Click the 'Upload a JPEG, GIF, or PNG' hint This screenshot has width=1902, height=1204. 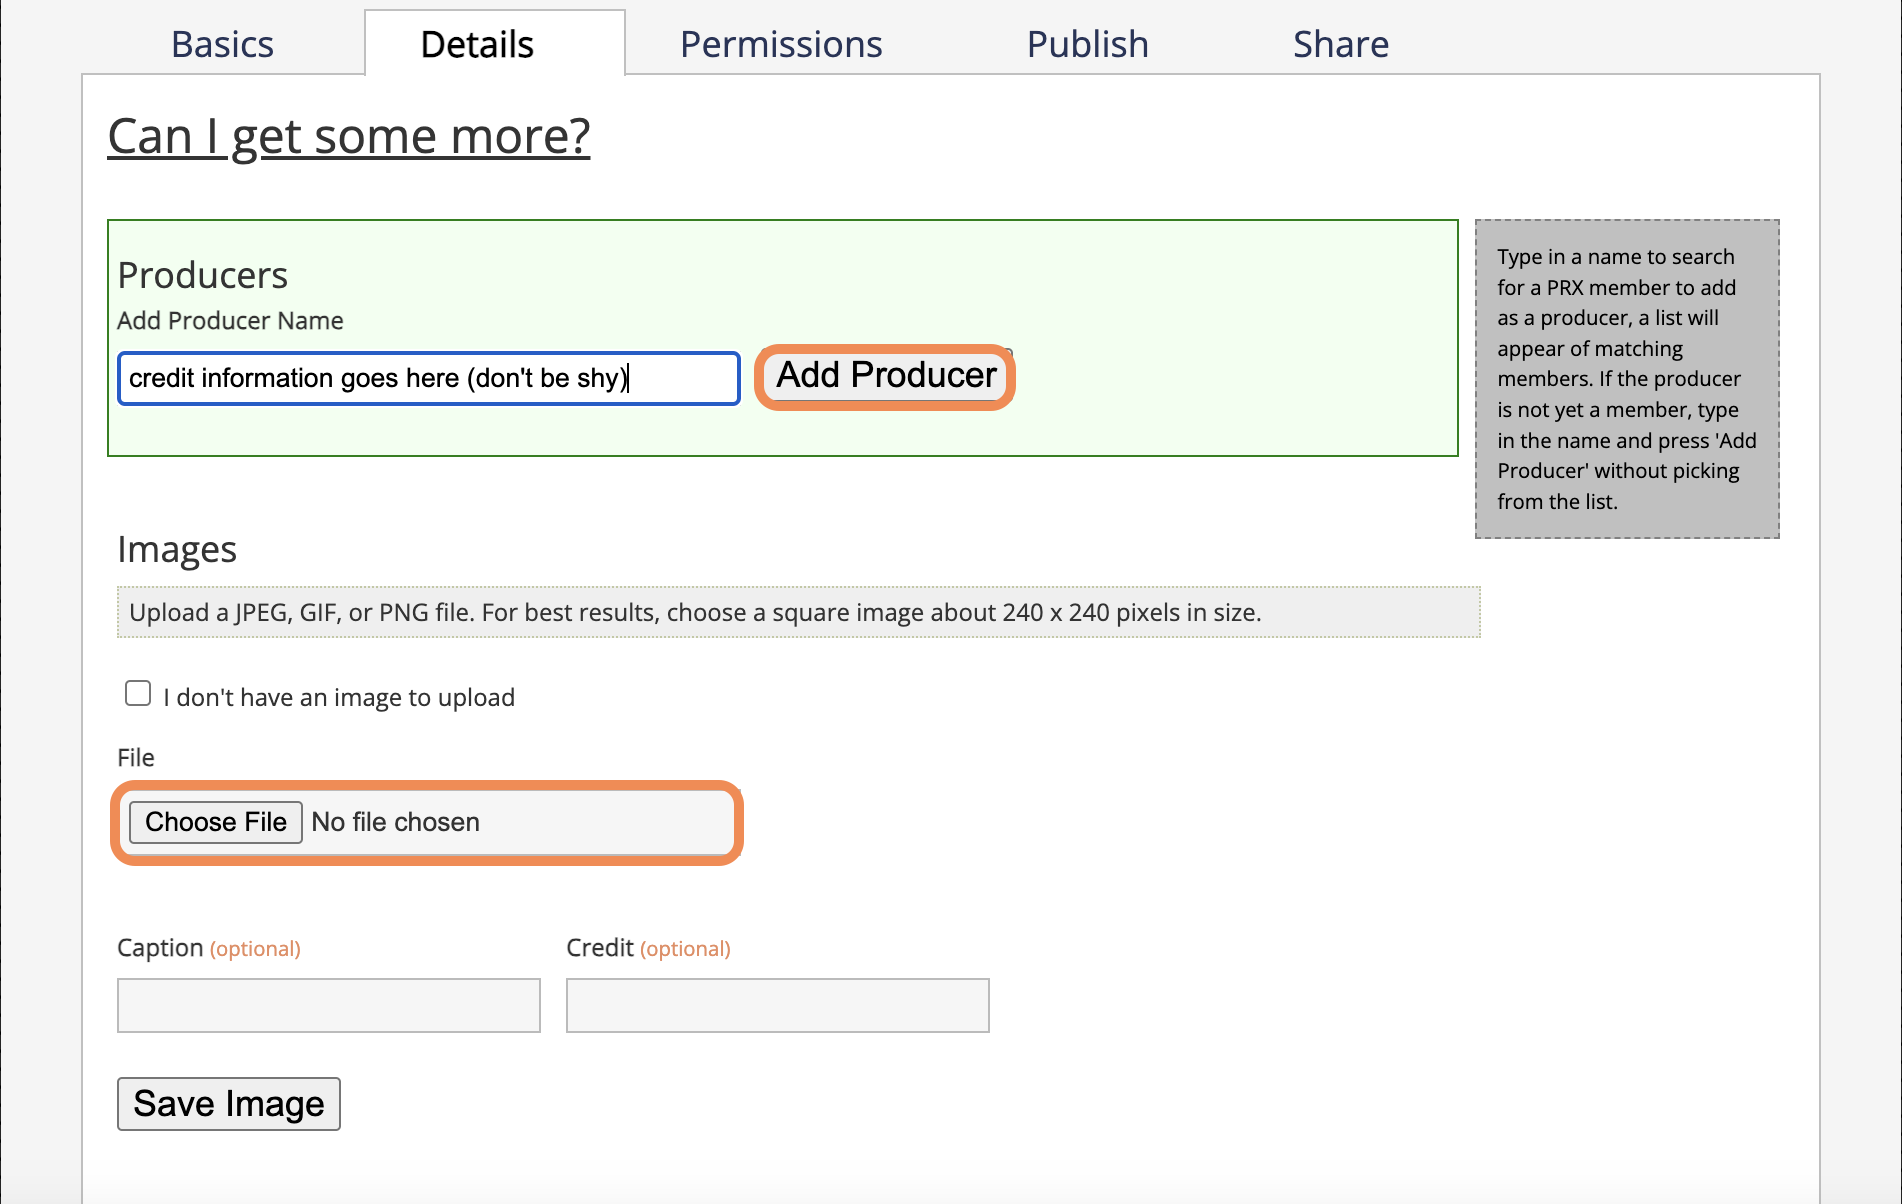pos(798,612)
